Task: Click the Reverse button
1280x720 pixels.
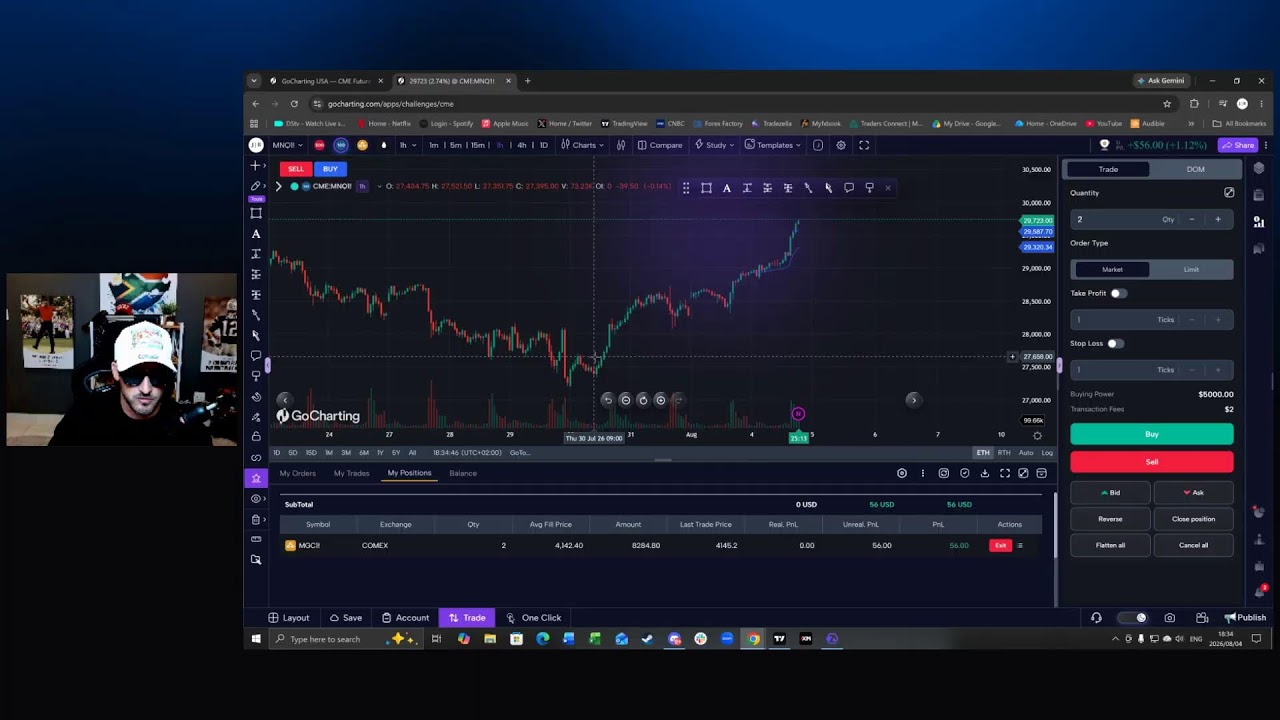Action: pyautogui.click(x=1110, y=519)
